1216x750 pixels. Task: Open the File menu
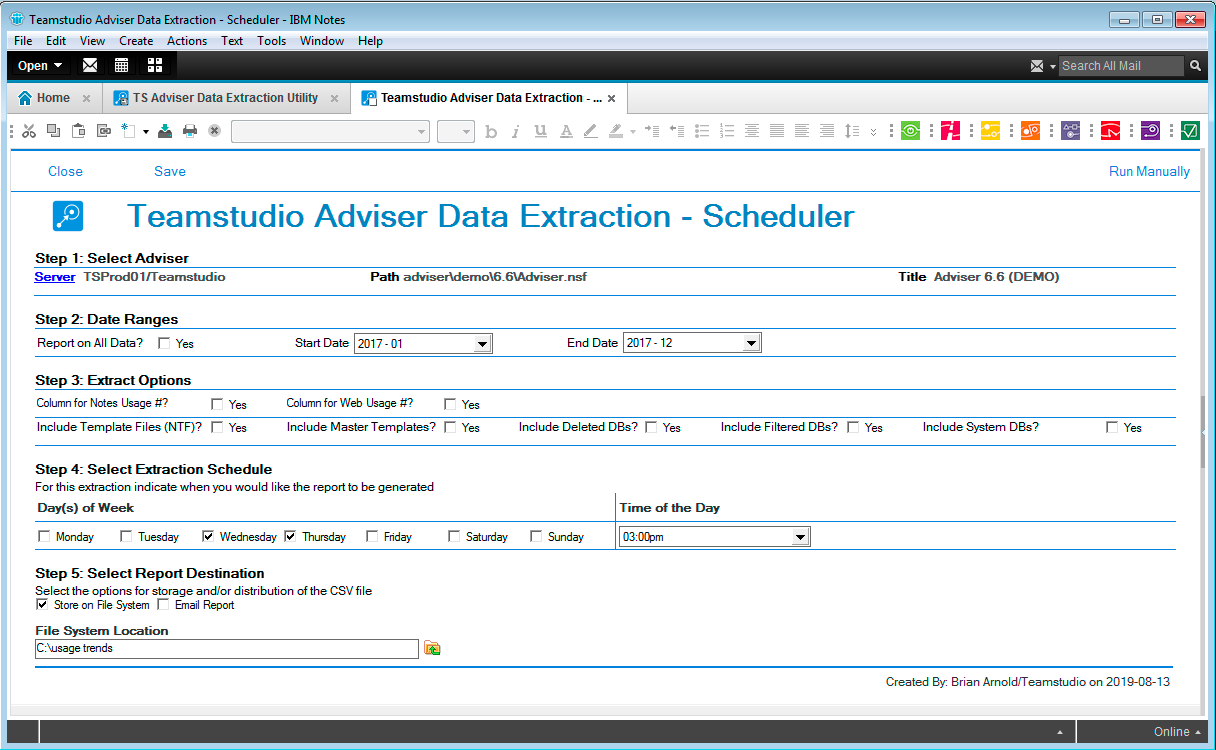click(x=23, y=41)
